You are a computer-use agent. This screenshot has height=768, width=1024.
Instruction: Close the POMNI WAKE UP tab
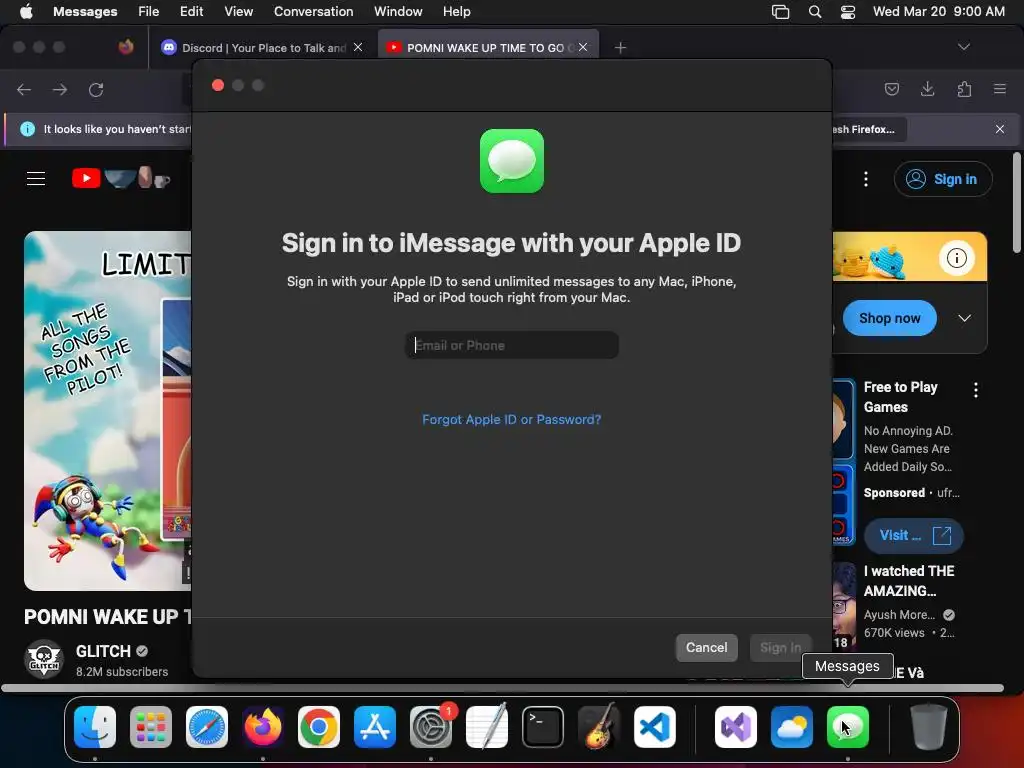tap(583, 47)
